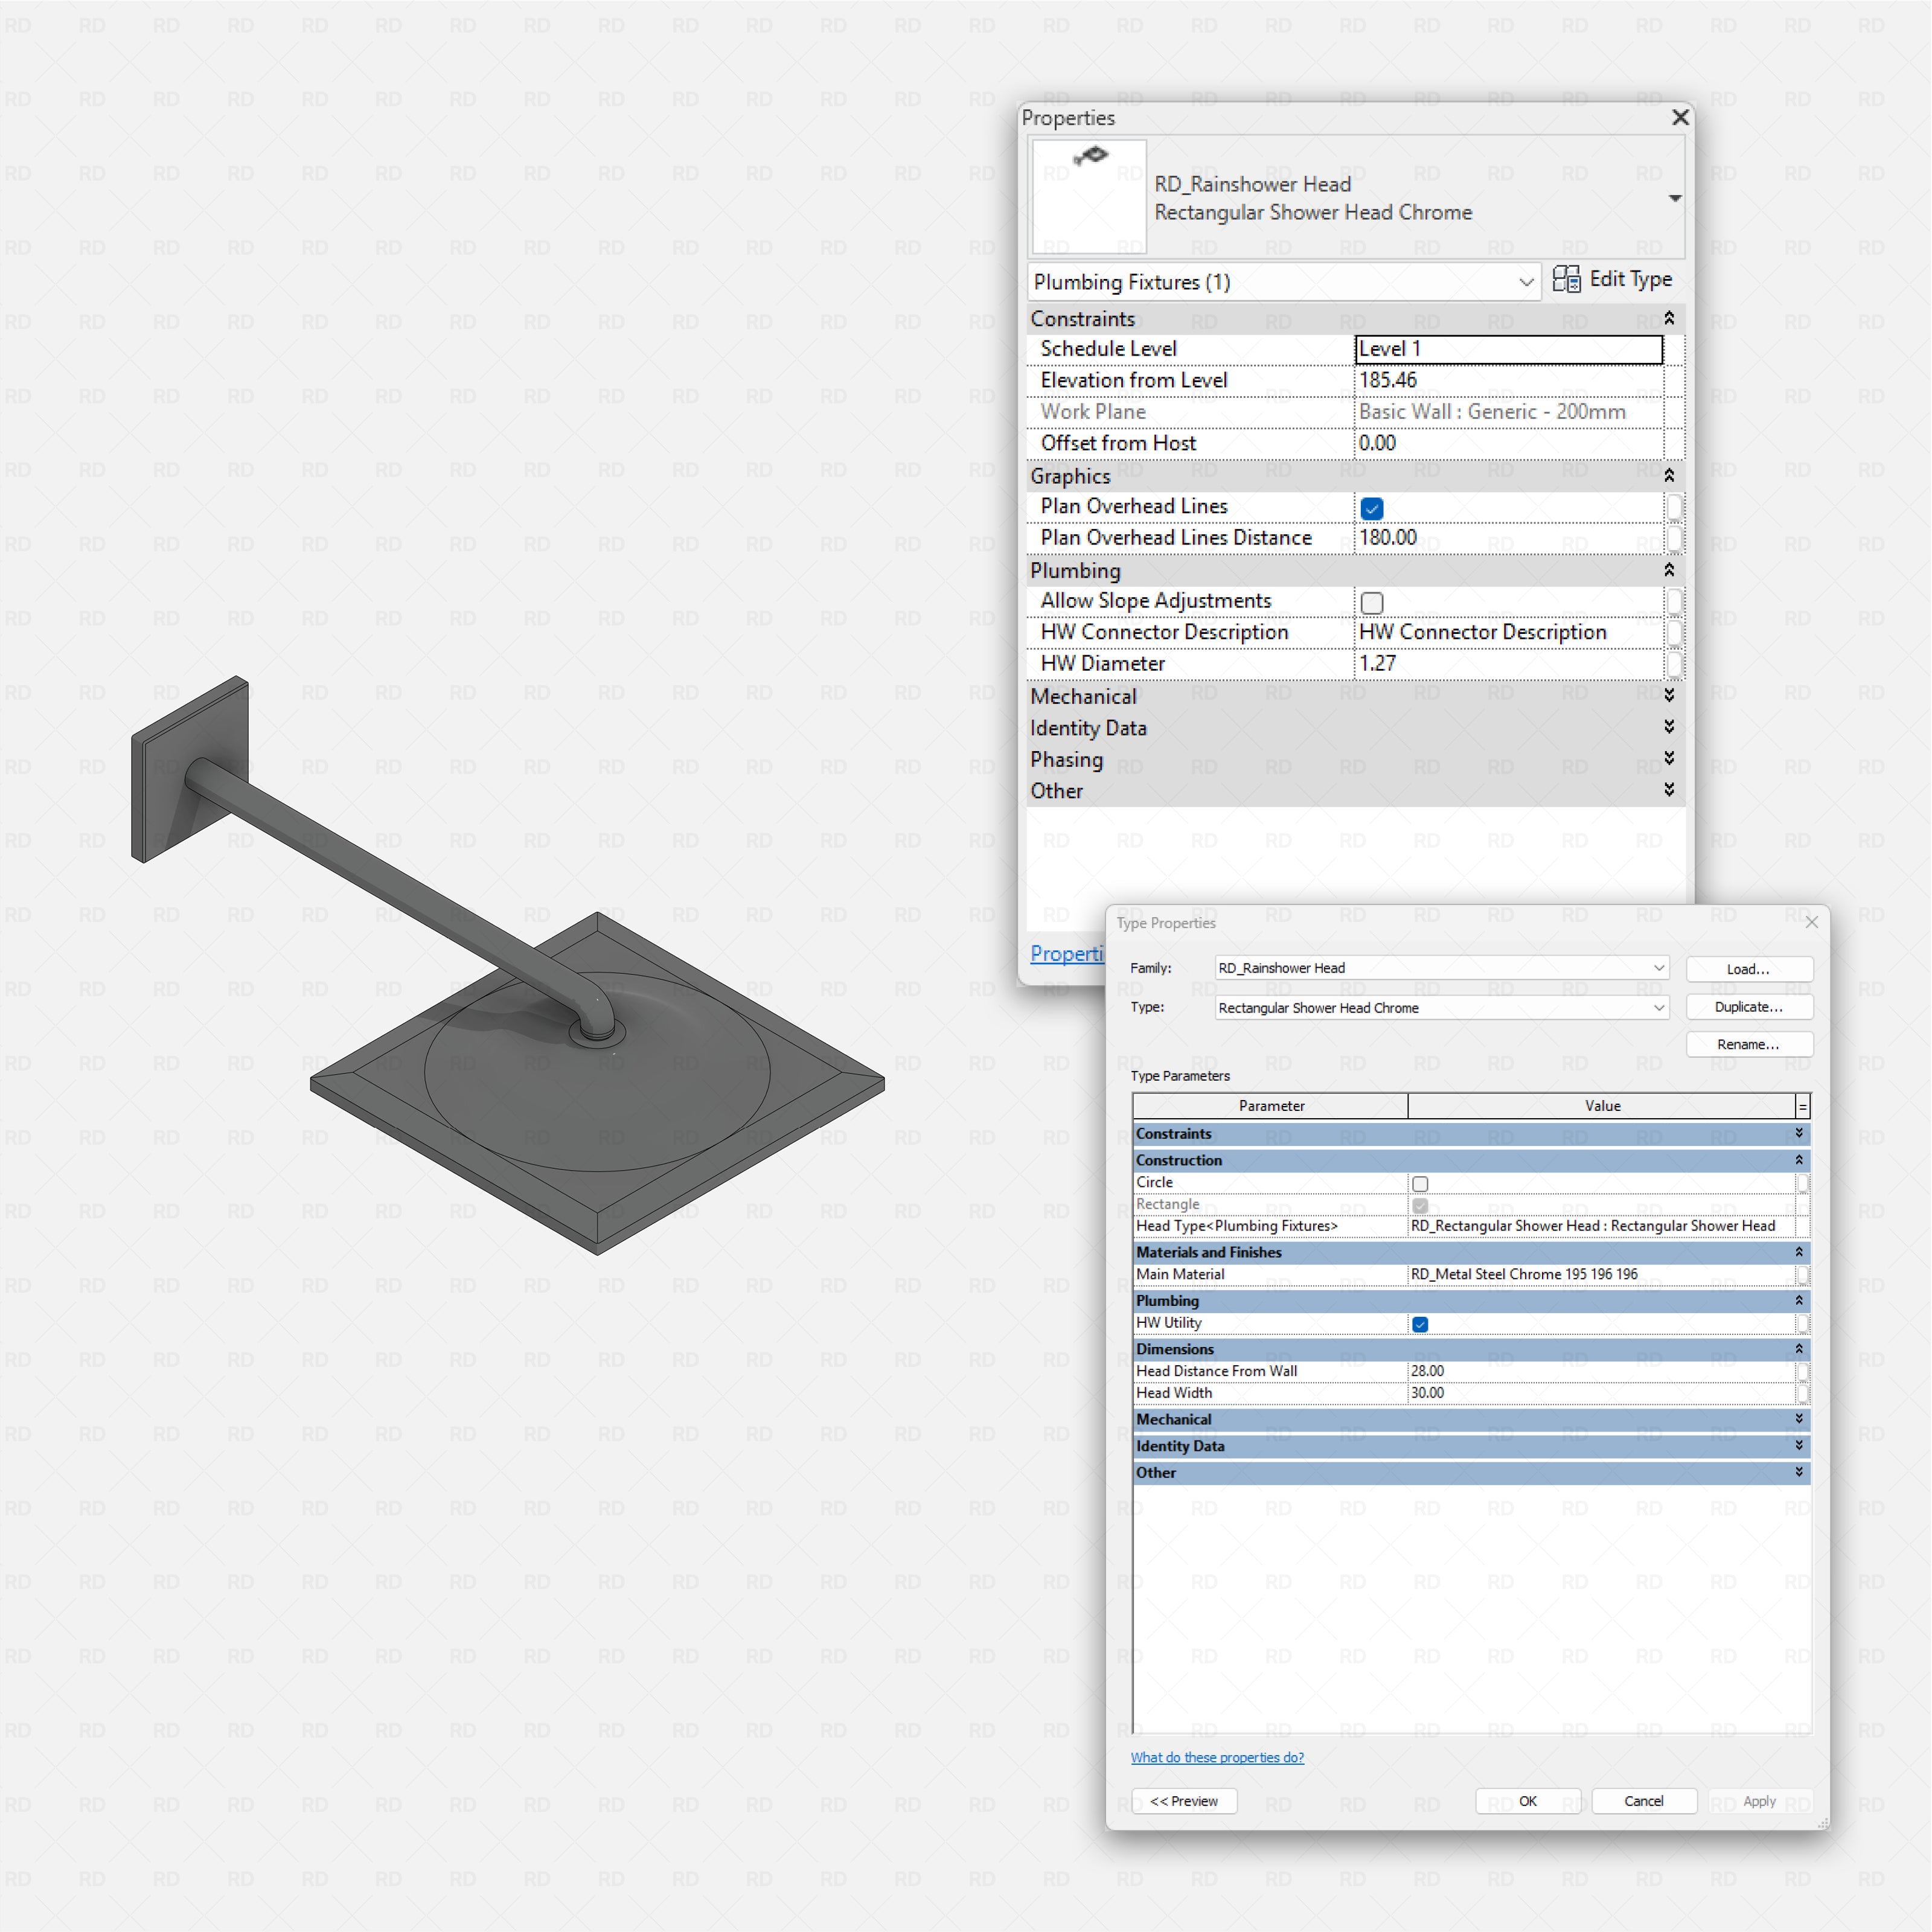Image resolution: width=1932 pixels, height=1932 pixels.
Task: Click OK in Type Properties
Action: click(1528, 1801)
